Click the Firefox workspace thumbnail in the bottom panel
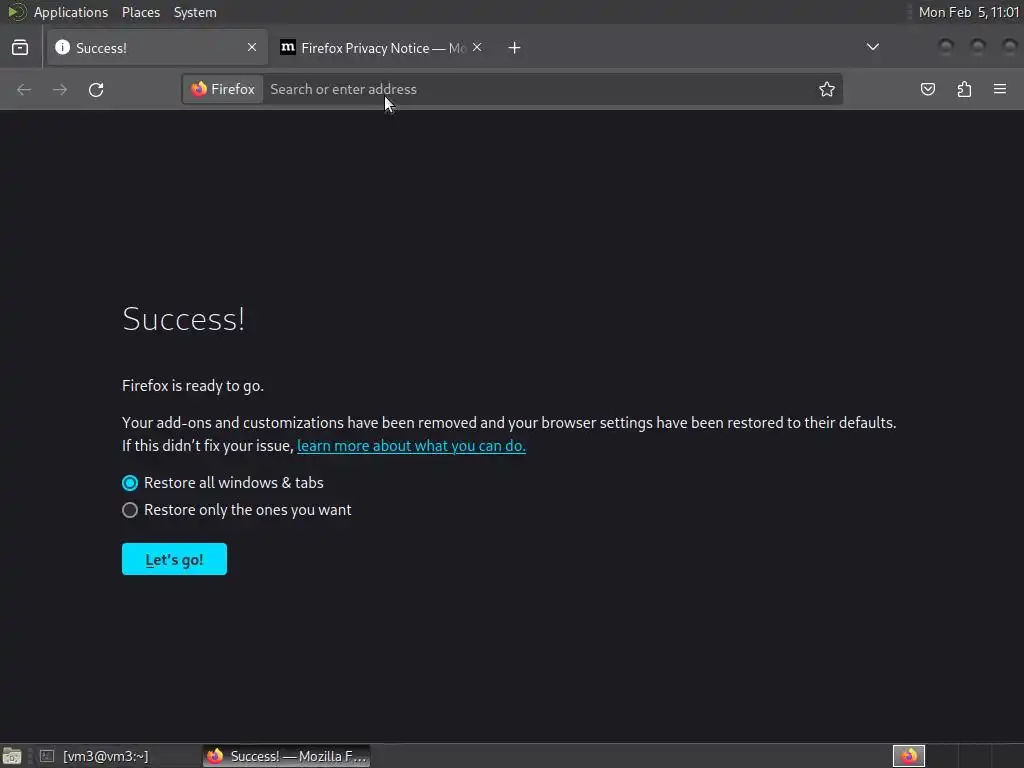 [909, 756]
